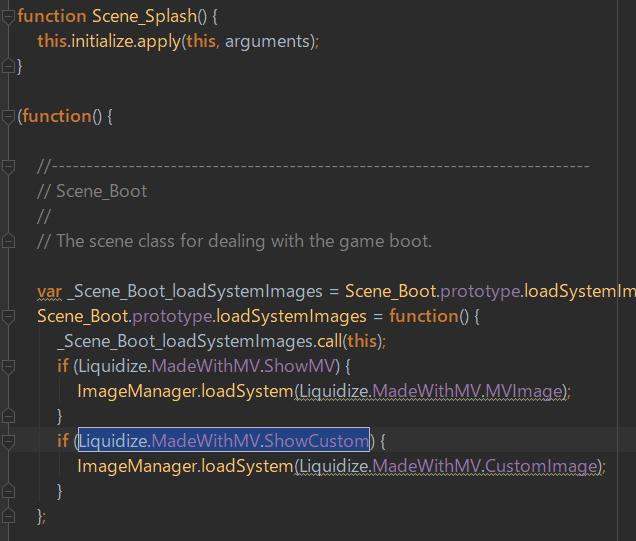This screenshot has width=636, height=541.
Task: Click fold-end marker at final '};' line
Action: [8, 516]
